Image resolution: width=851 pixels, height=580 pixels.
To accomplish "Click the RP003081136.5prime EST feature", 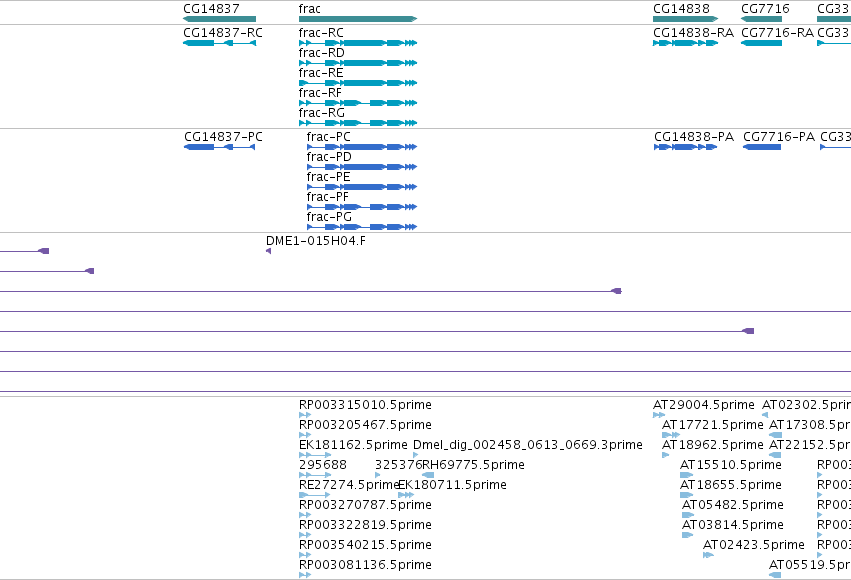I will [305, 576].
